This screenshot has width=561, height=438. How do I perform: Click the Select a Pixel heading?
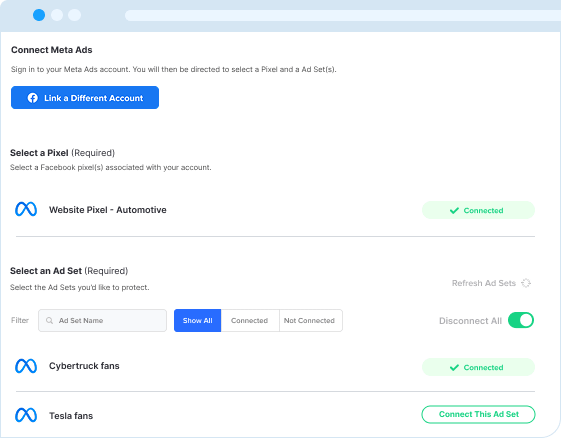coord(62,153)
